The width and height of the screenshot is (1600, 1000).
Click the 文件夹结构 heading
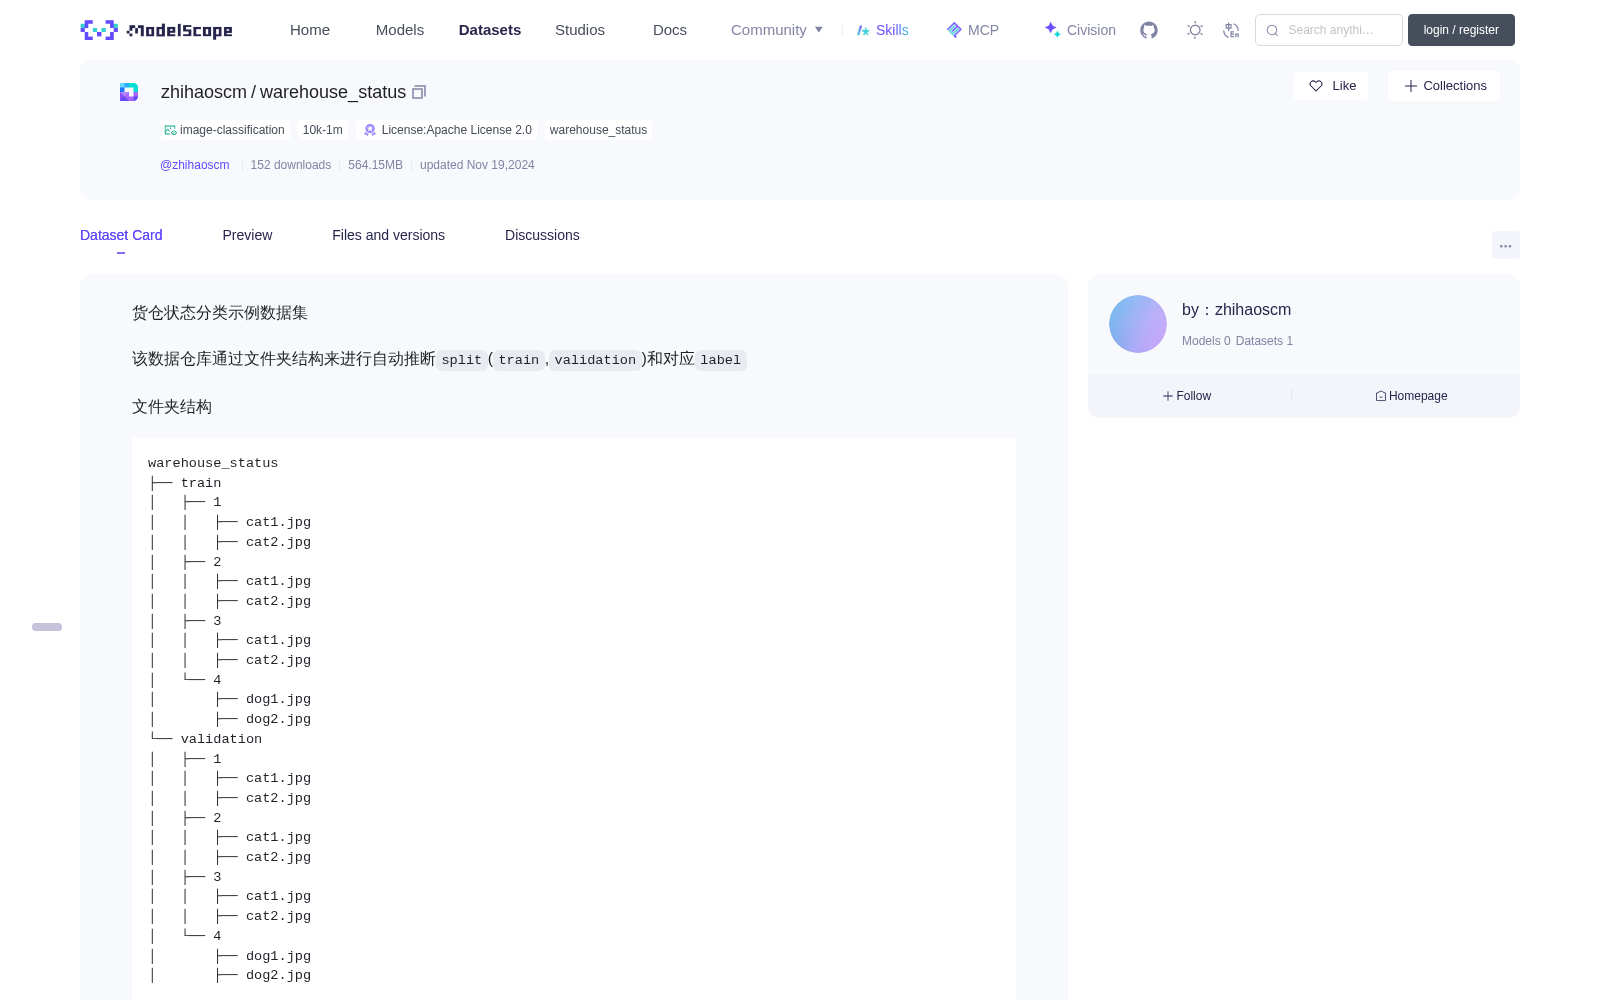172,407
